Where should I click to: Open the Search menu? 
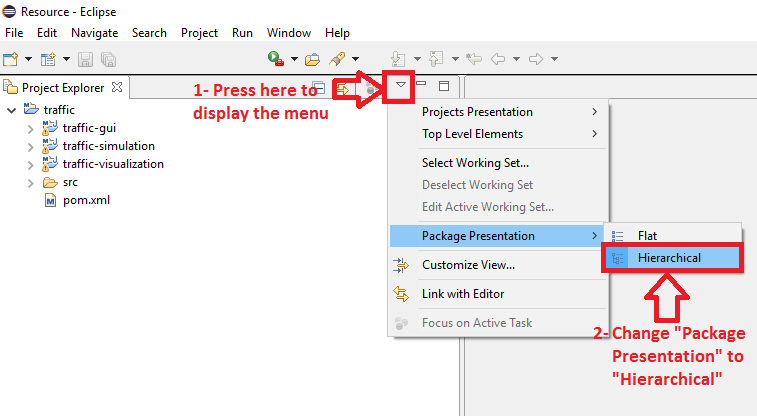pos(149,33)
